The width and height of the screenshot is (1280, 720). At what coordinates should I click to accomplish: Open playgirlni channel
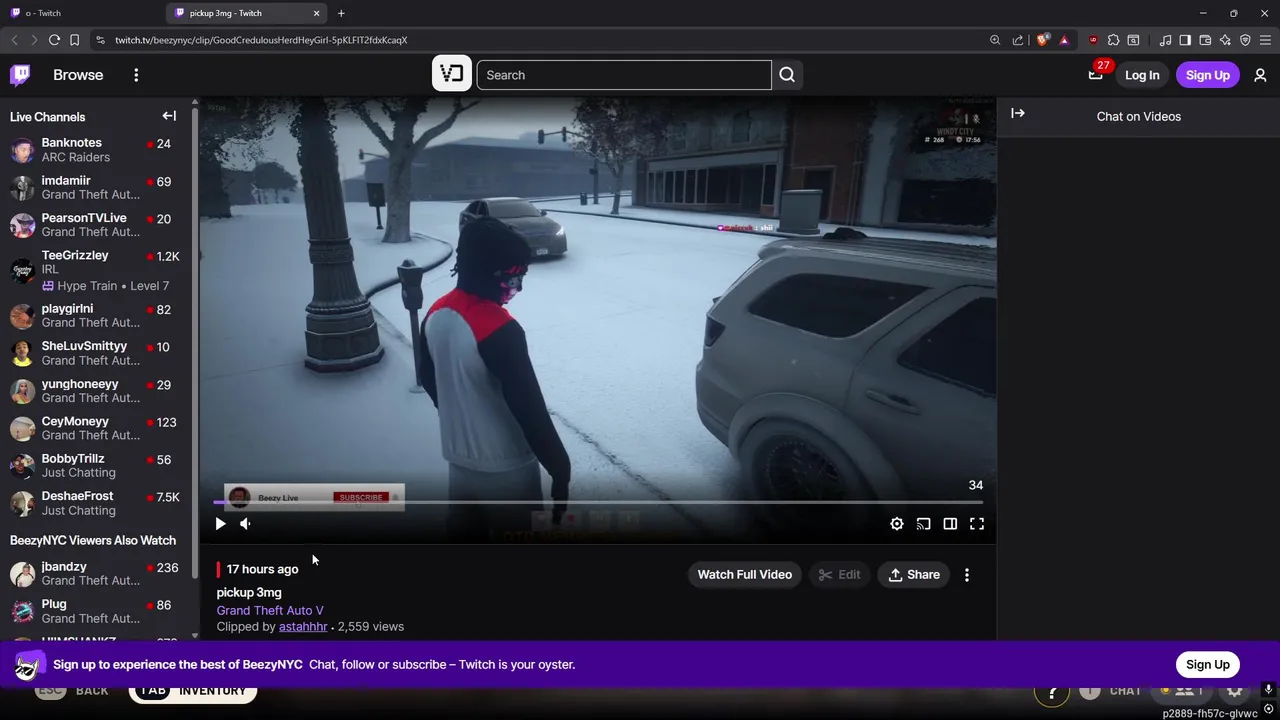pyautogui.click(x=96, y=316)
